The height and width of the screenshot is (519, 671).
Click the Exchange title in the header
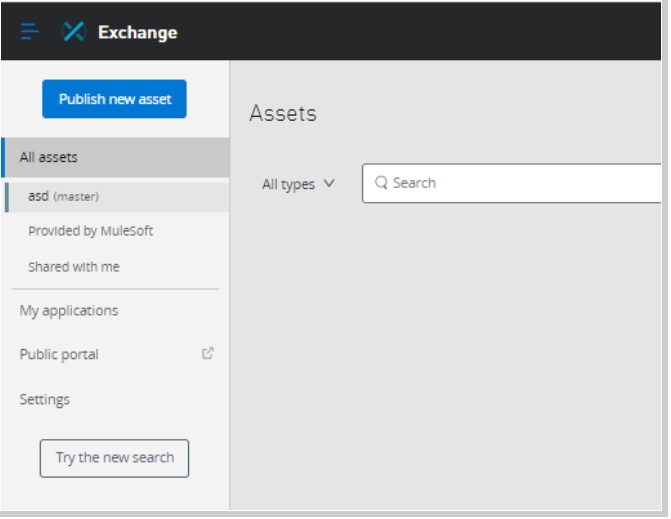[x=137, y=33]
